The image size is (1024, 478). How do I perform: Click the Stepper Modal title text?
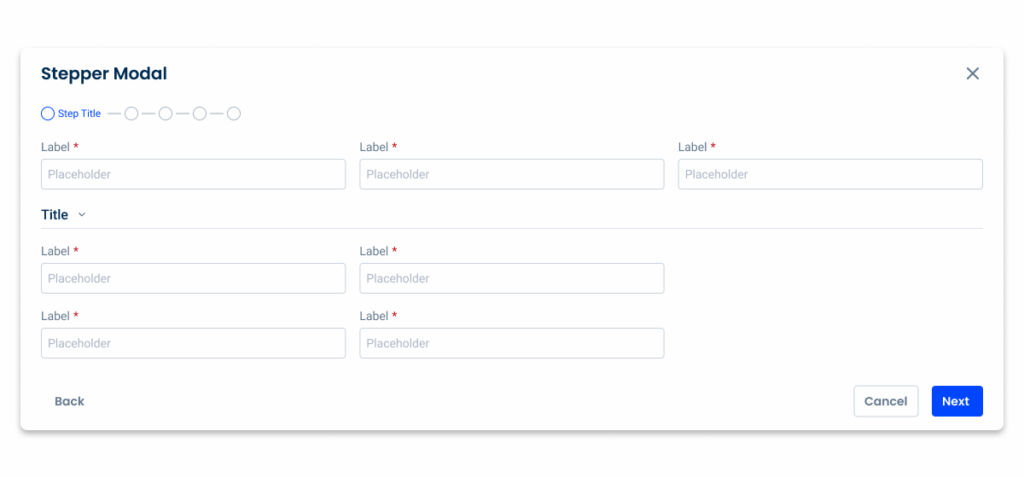(x=104, y=74)
